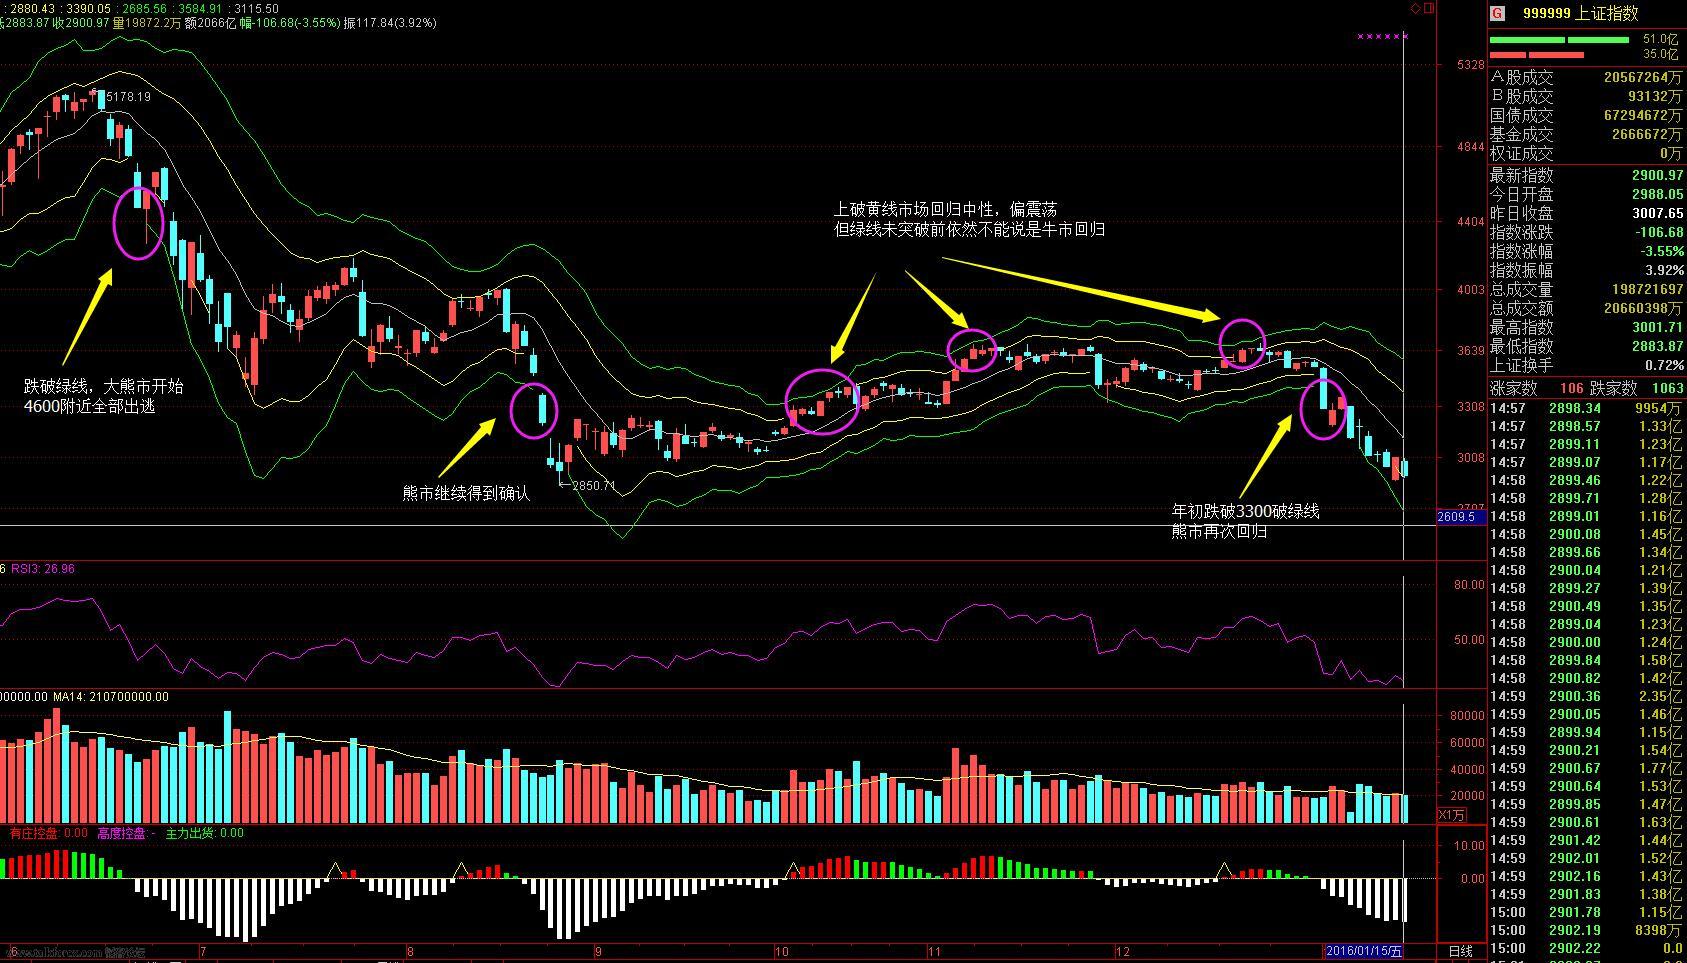The width and height of the screenshot is (1687, 963).
Task: Click the 5328 price axis label
Action: click(x=1470, y=65)
